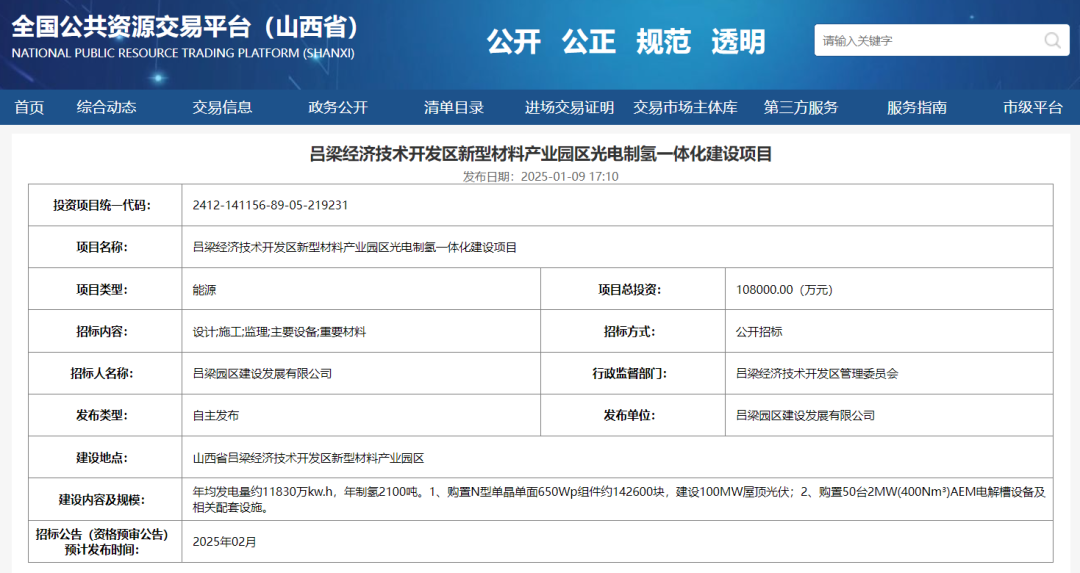Click the 全国公共资源交易平台 site title
This screenshot has width=1080, height=573.
point(186,28)
